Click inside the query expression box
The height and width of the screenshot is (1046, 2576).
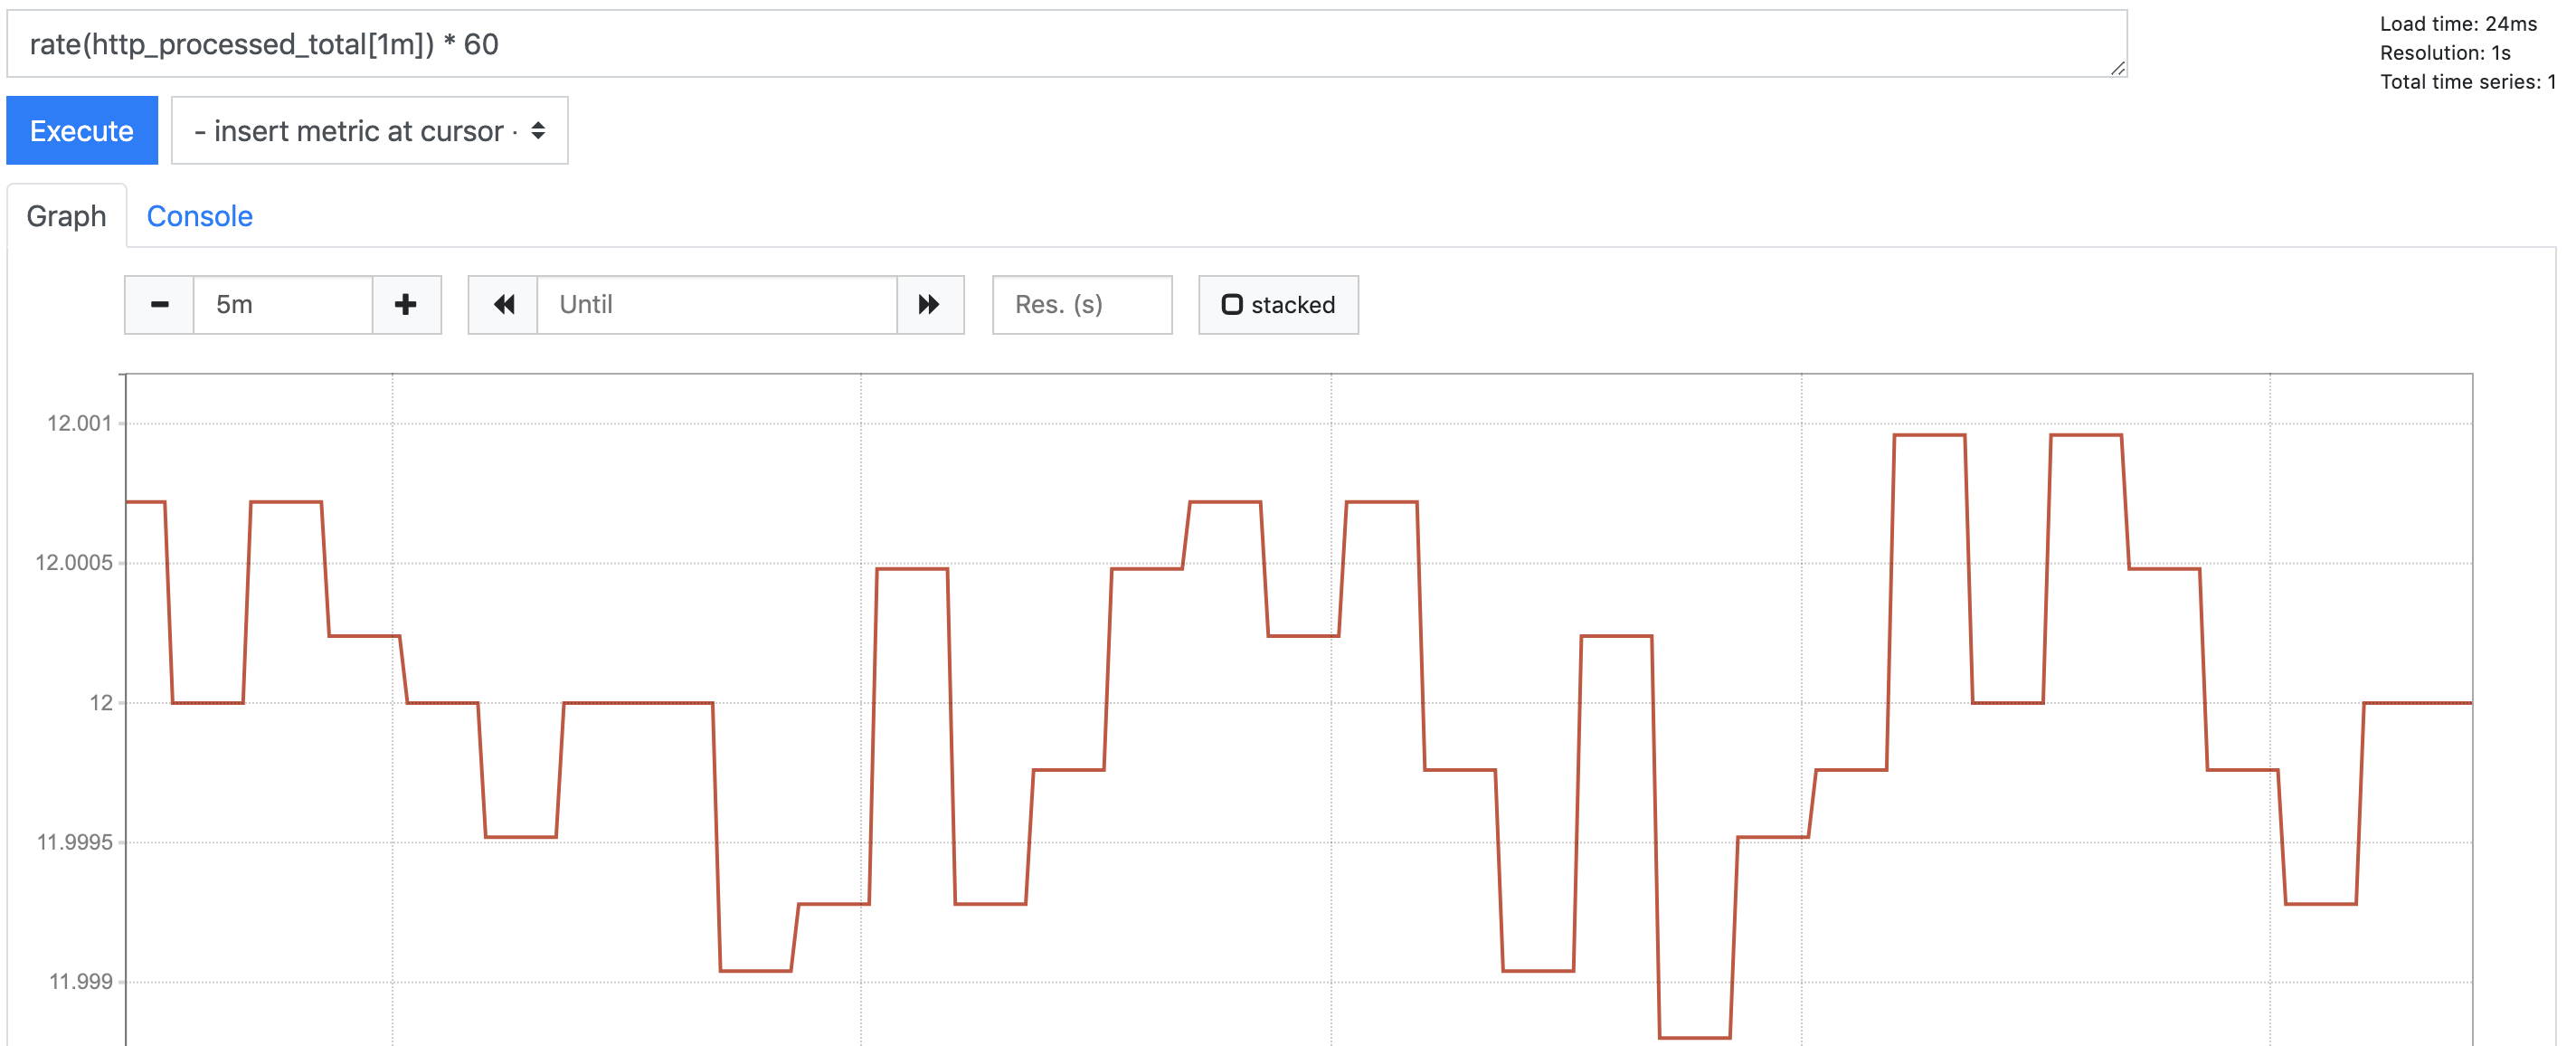point(1066,44)
